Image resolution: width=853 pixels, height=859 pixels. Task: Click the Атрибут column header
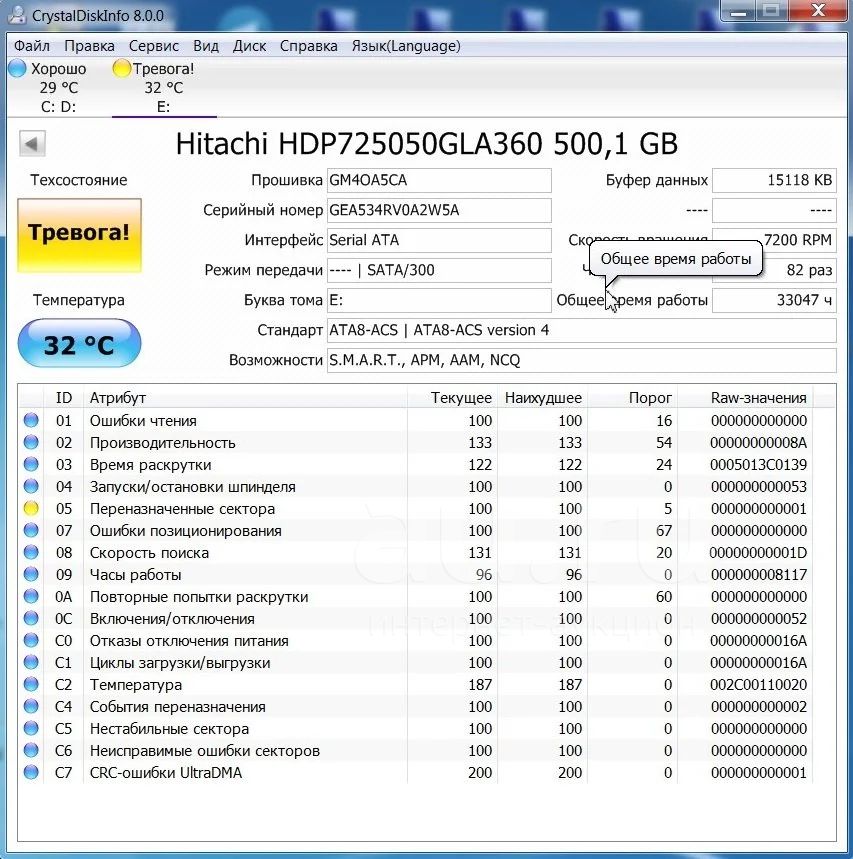coord(245,398)
